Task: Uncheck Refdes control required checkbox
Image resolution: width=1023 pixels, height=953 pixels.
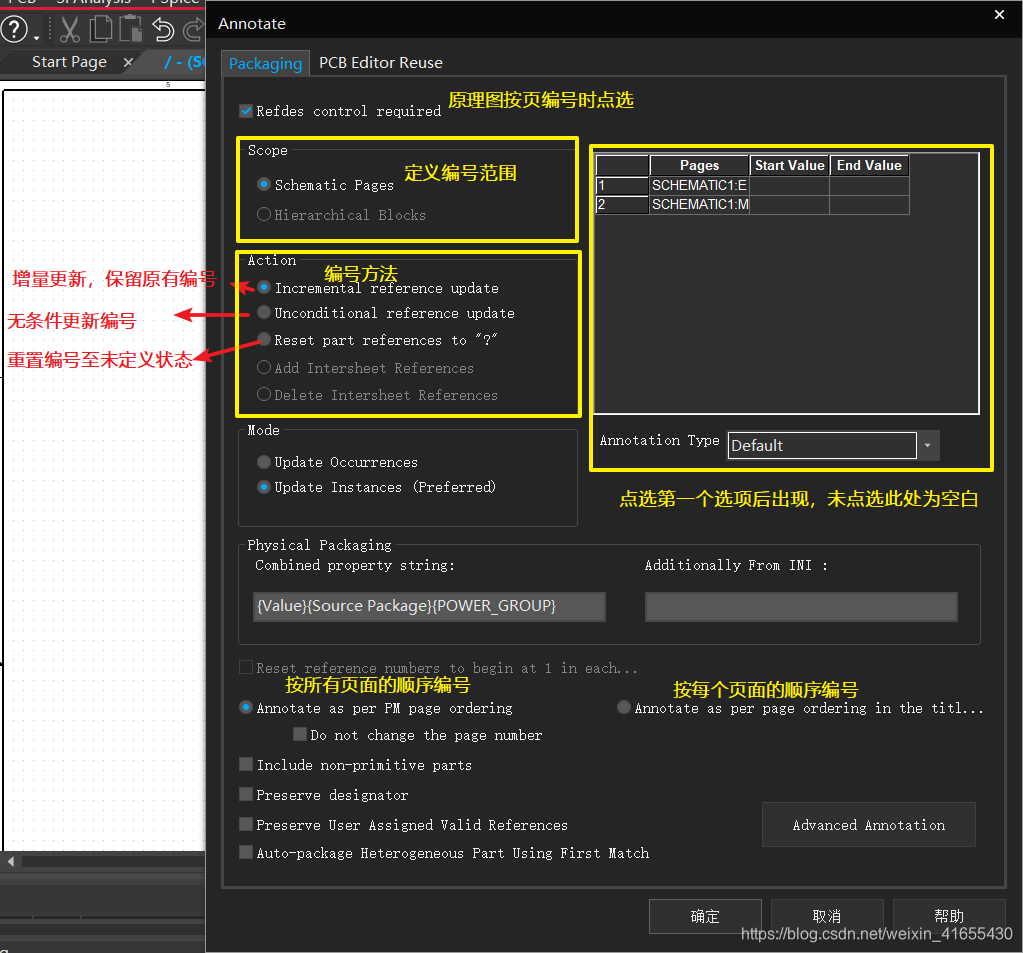Action: (246, 111)
